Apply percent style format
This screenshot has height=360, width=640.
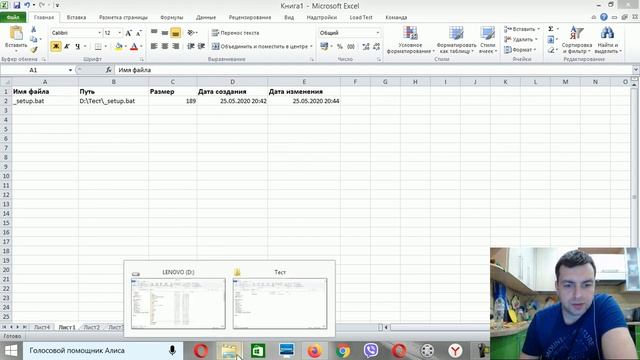tap(340, 47)
